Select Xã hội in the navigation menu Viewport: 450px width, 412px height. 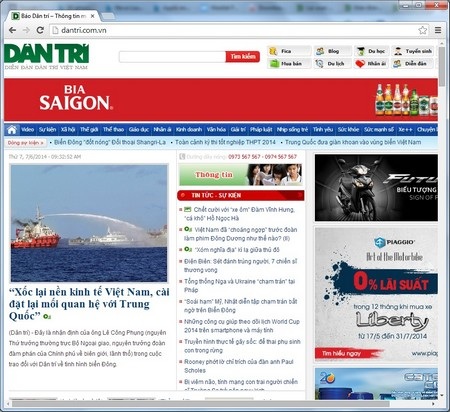pyautogui.click(x=68, y=130)
